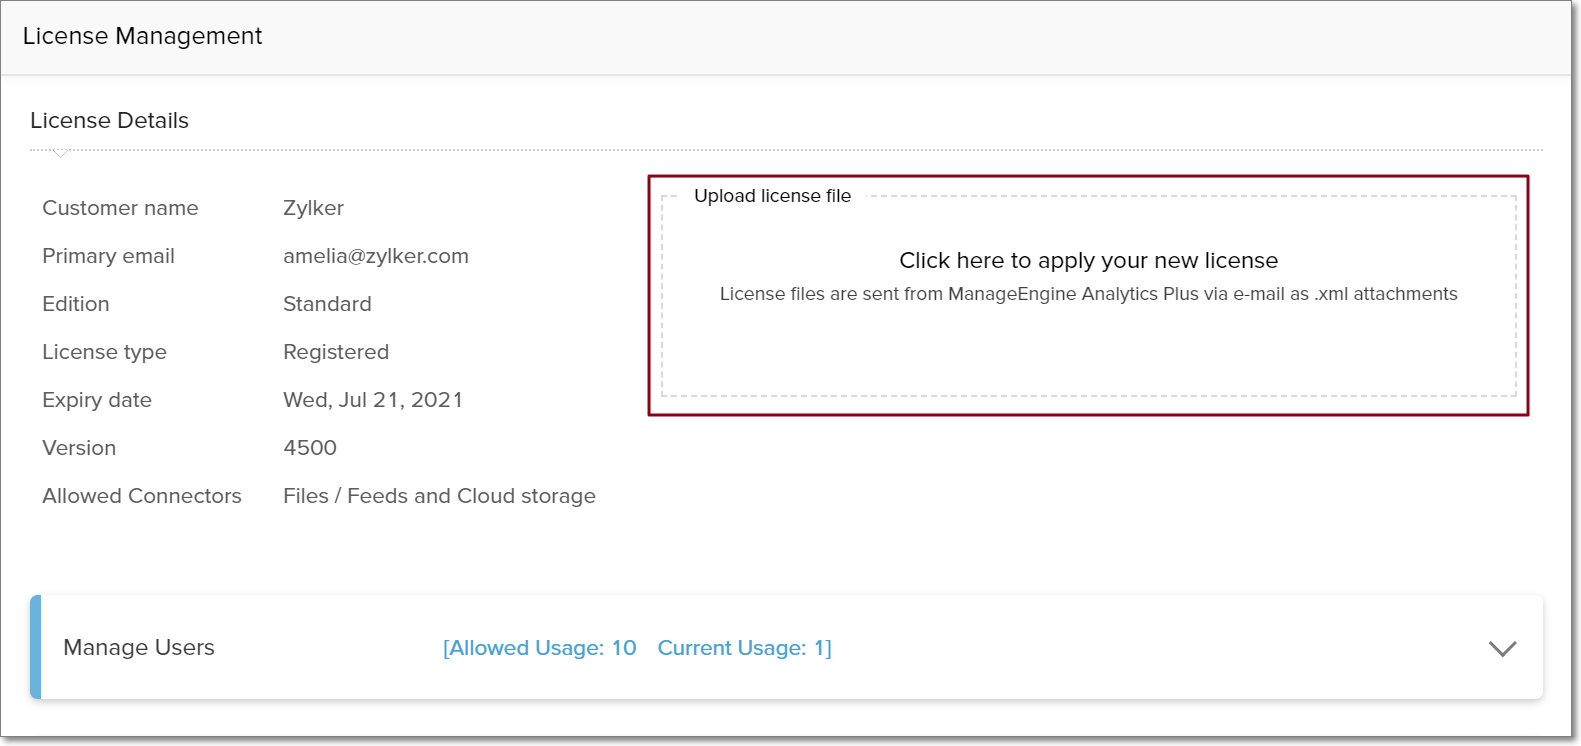Click the License Details section heading
The width and height of the screenshot is (1581, 746).
pos(110,121)
